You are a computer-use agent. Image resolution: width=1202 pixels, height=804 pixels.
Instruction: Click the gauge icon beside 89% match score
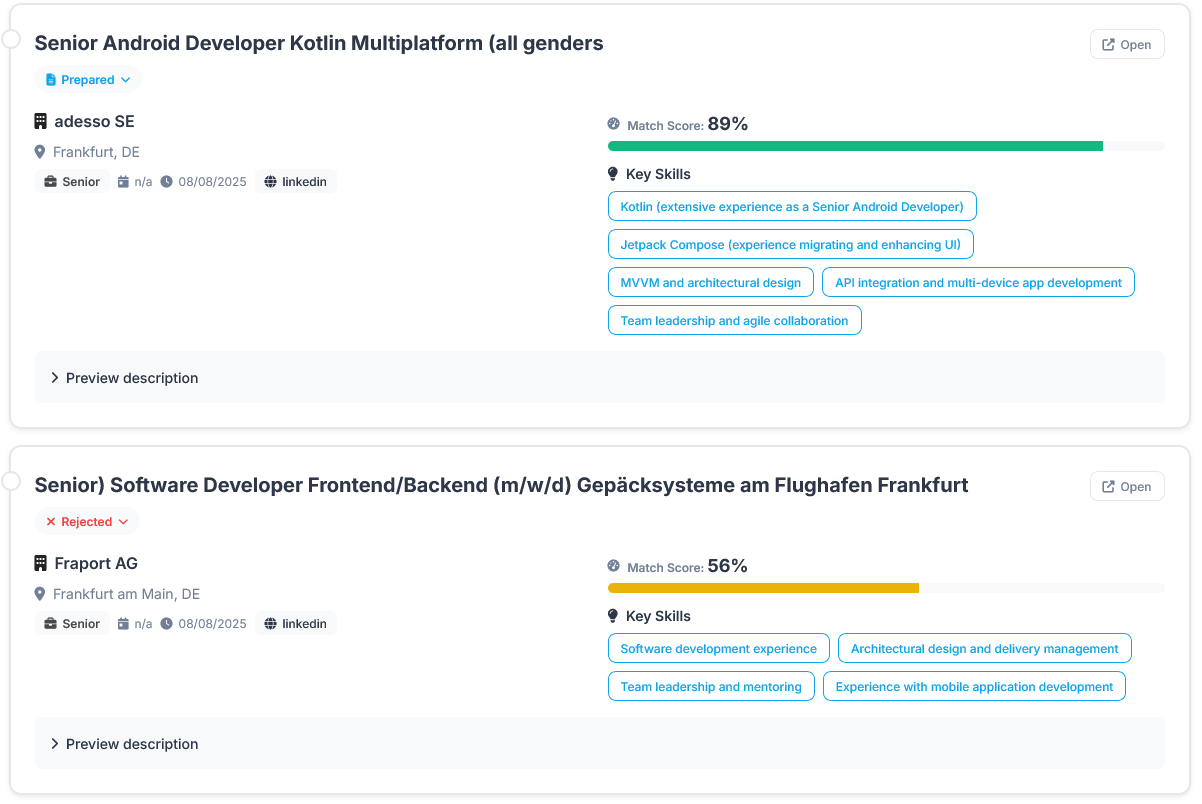pos(614,124)
